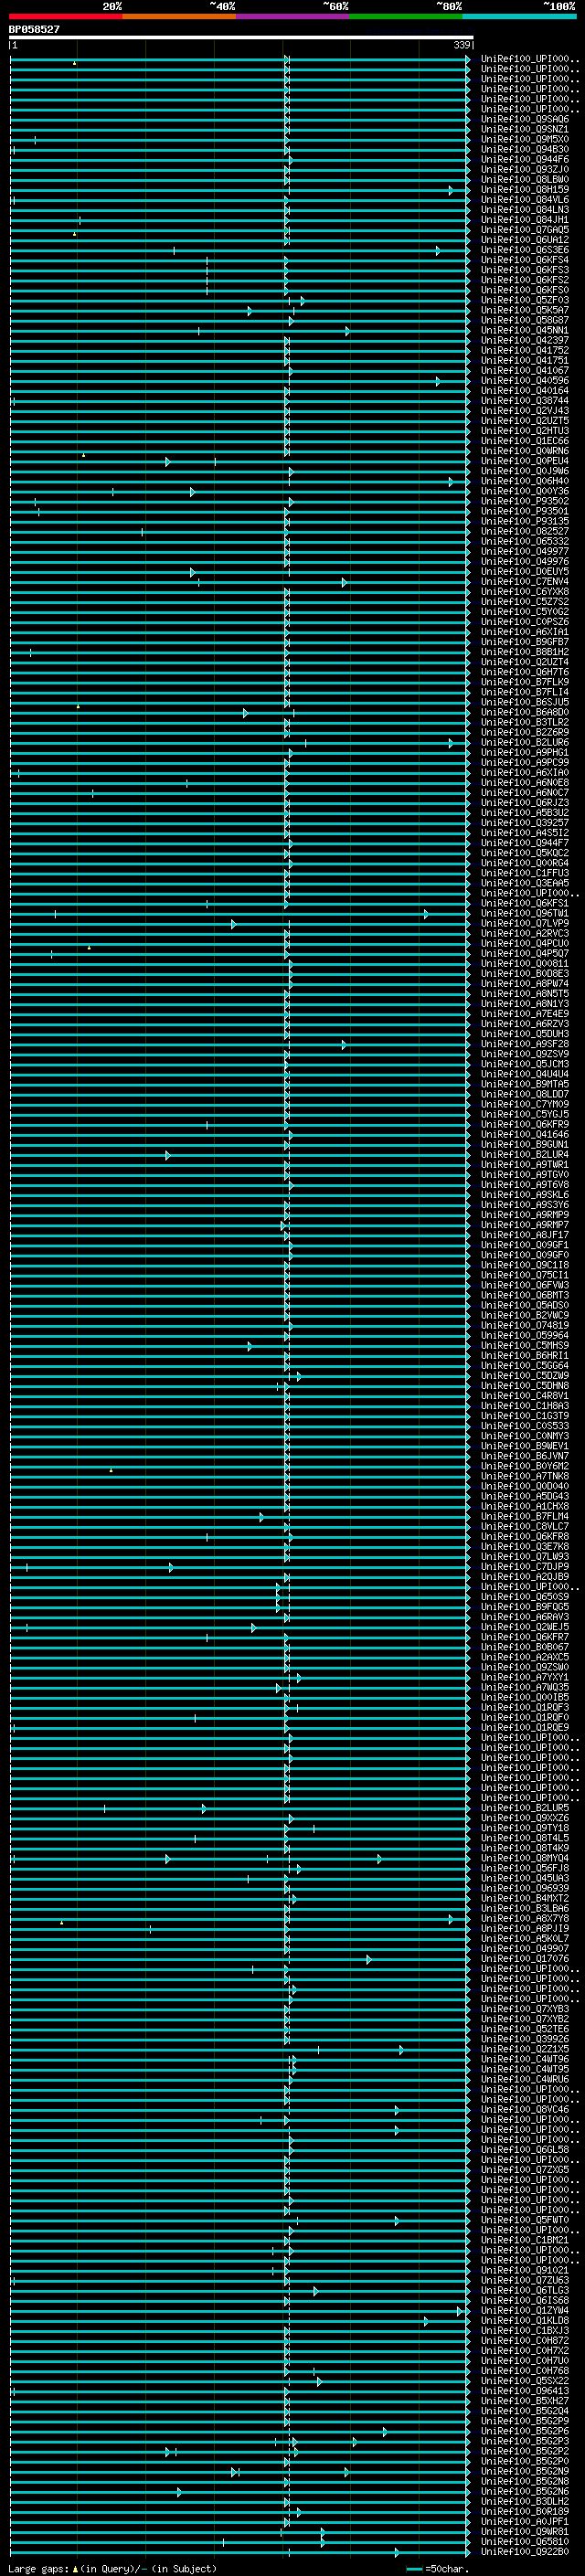
Task: Open hit UniRef100_C5MHS9
Action: click(x=524, y=1345)
